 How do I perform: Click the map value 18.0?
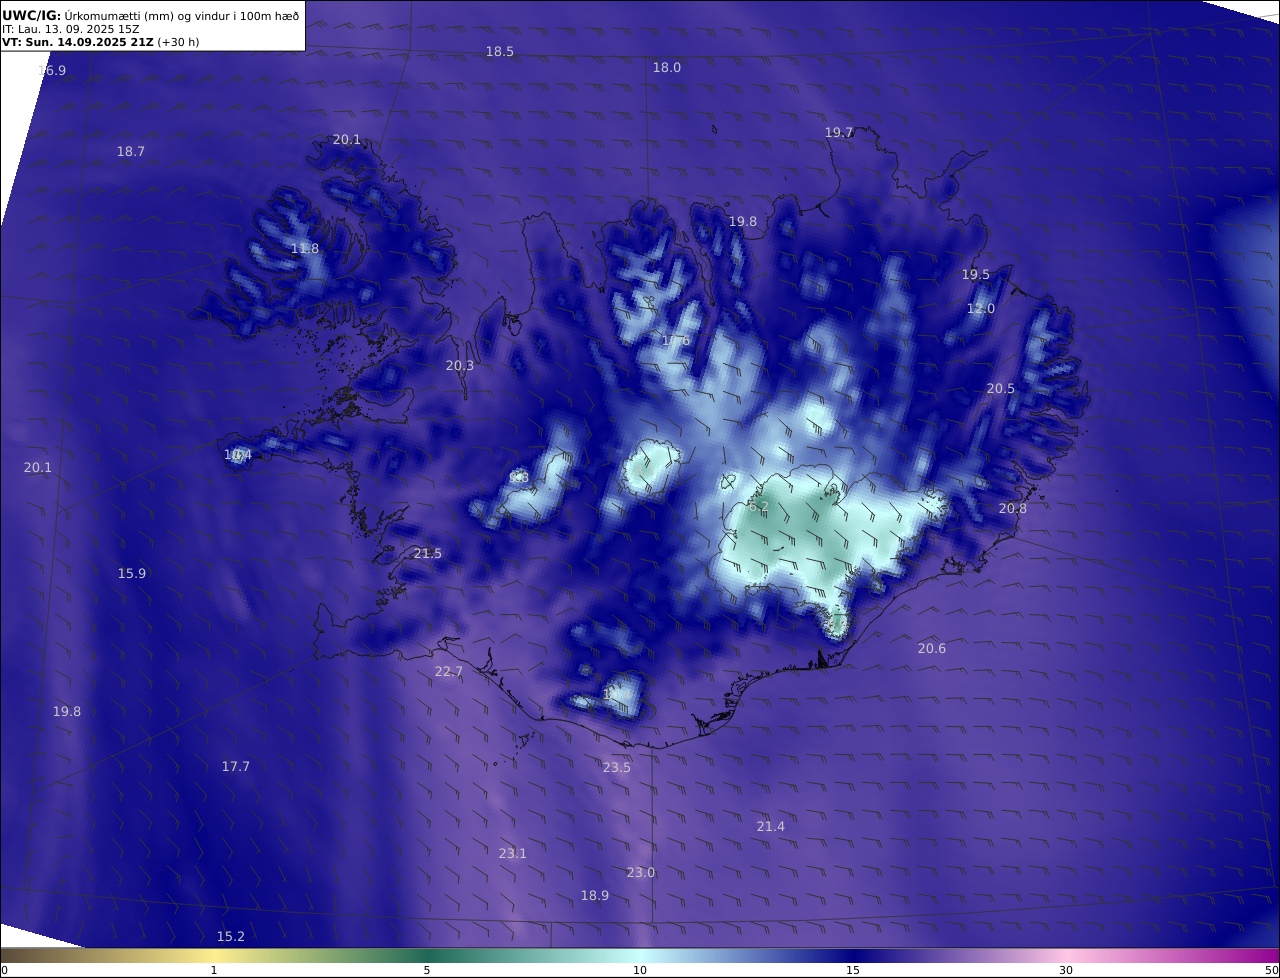click(667, 68)
